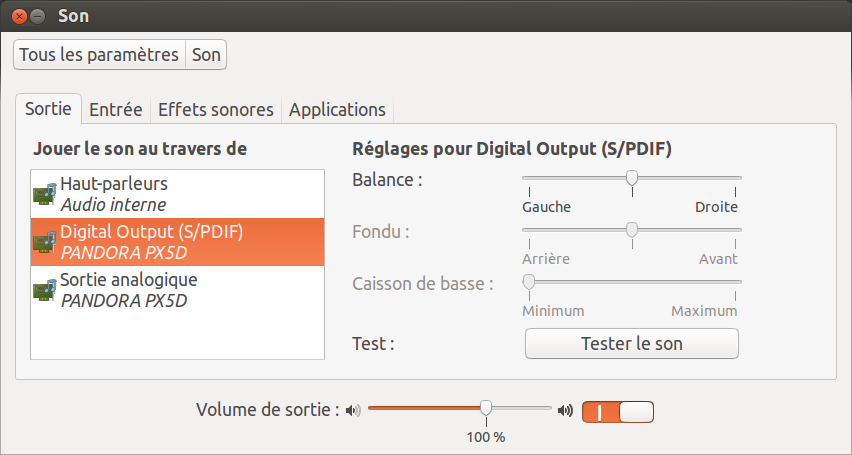Viewport: 852px width, 455px height.
Task: Click the Caisson de basse slider handle
Action: 529,282
